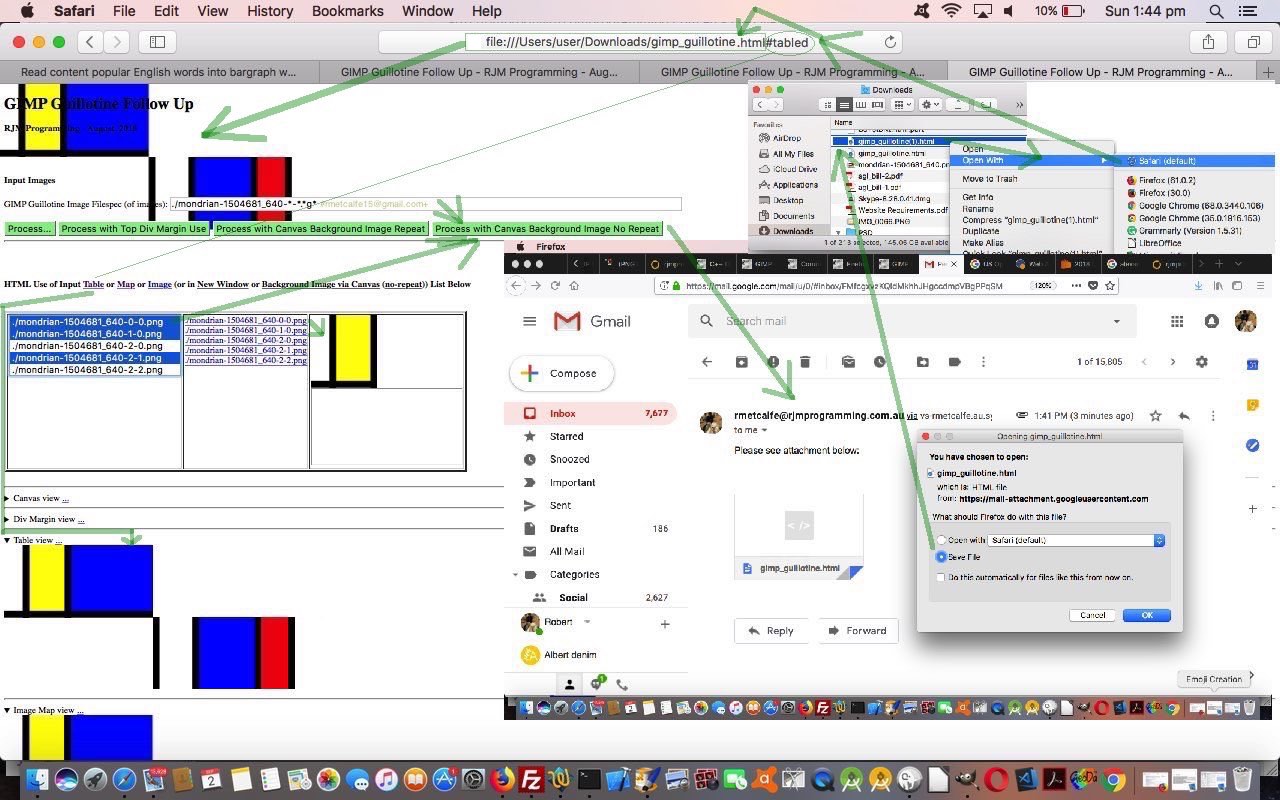Open the Safari (default) application dropdown
Image resolution: width=1280 pixels, height=800 pixels.
[1075, 540]
